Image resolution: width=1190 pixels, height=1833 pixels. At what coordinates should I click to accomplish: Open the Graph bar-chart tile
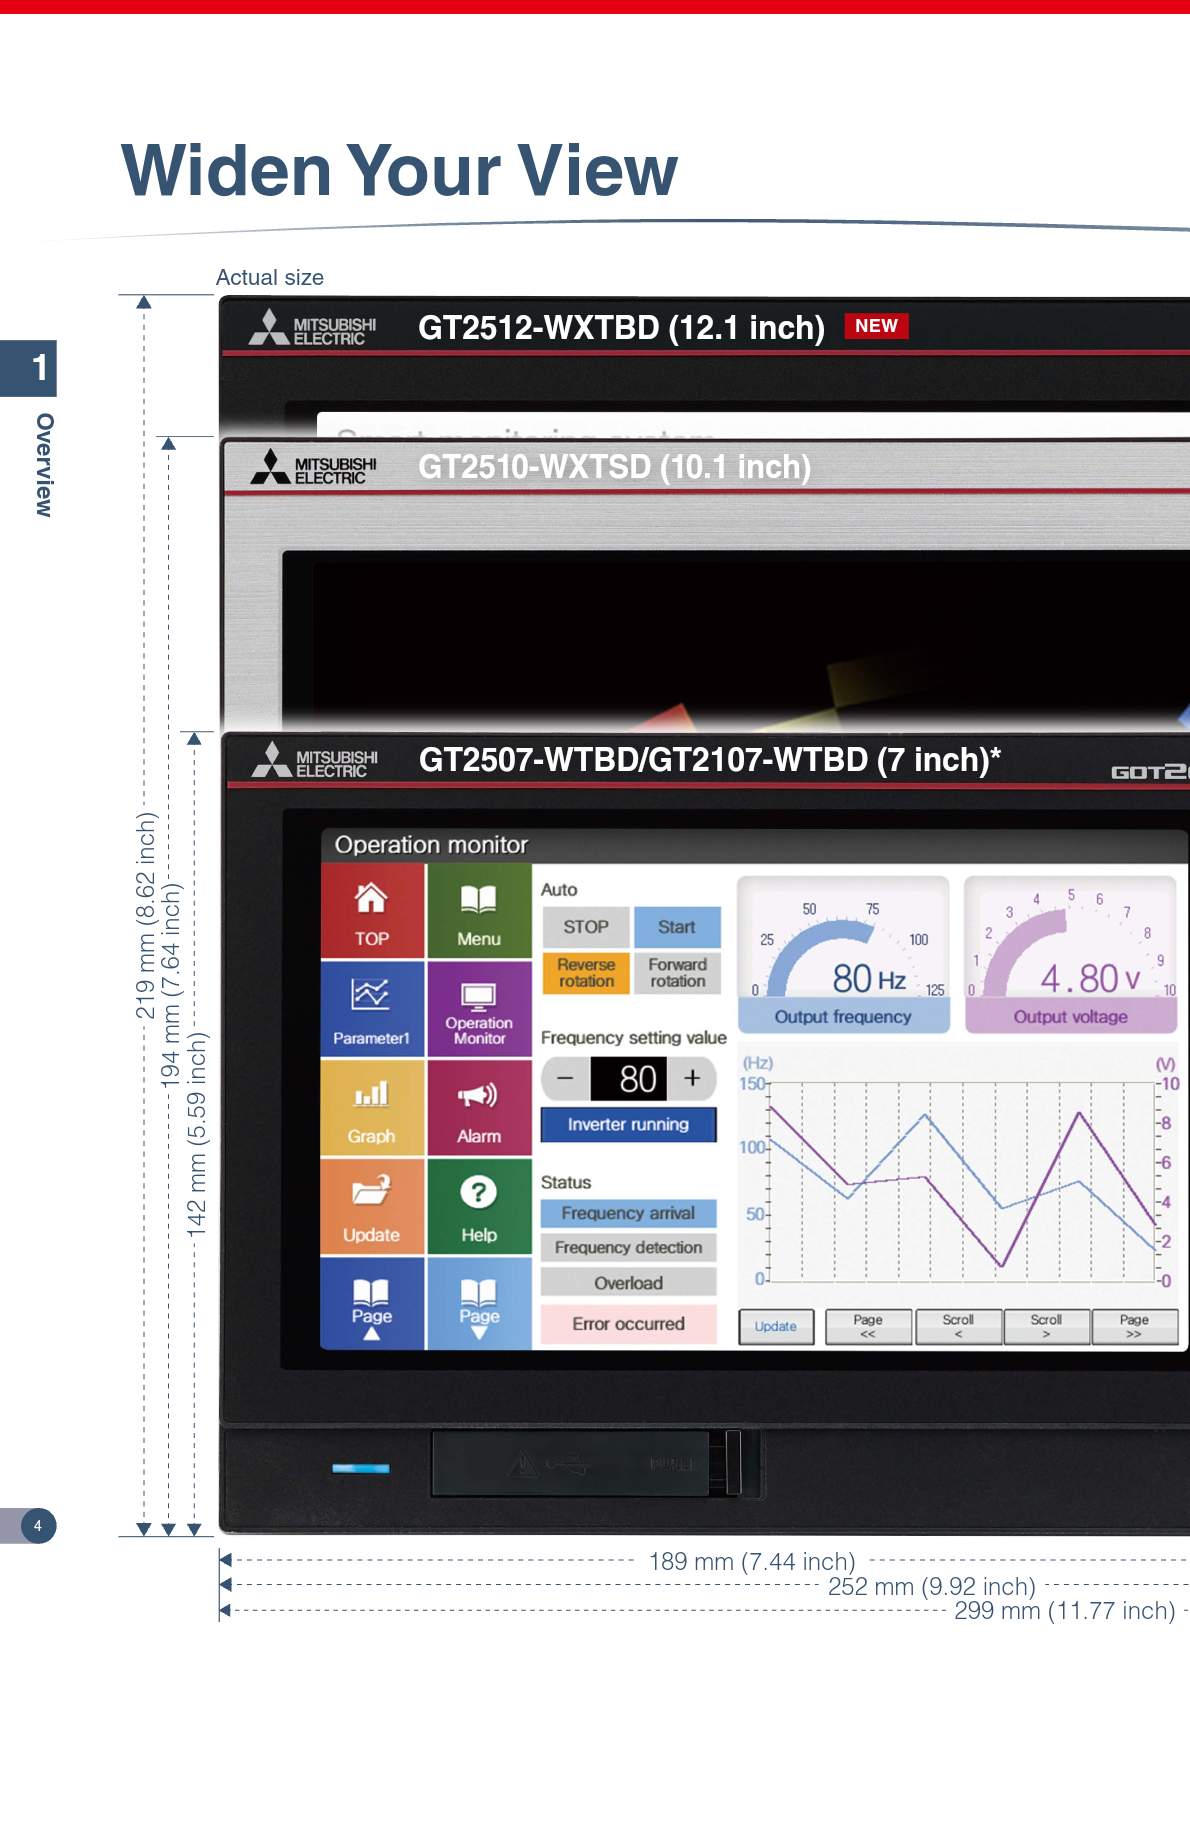click(x=371, y=1108)
